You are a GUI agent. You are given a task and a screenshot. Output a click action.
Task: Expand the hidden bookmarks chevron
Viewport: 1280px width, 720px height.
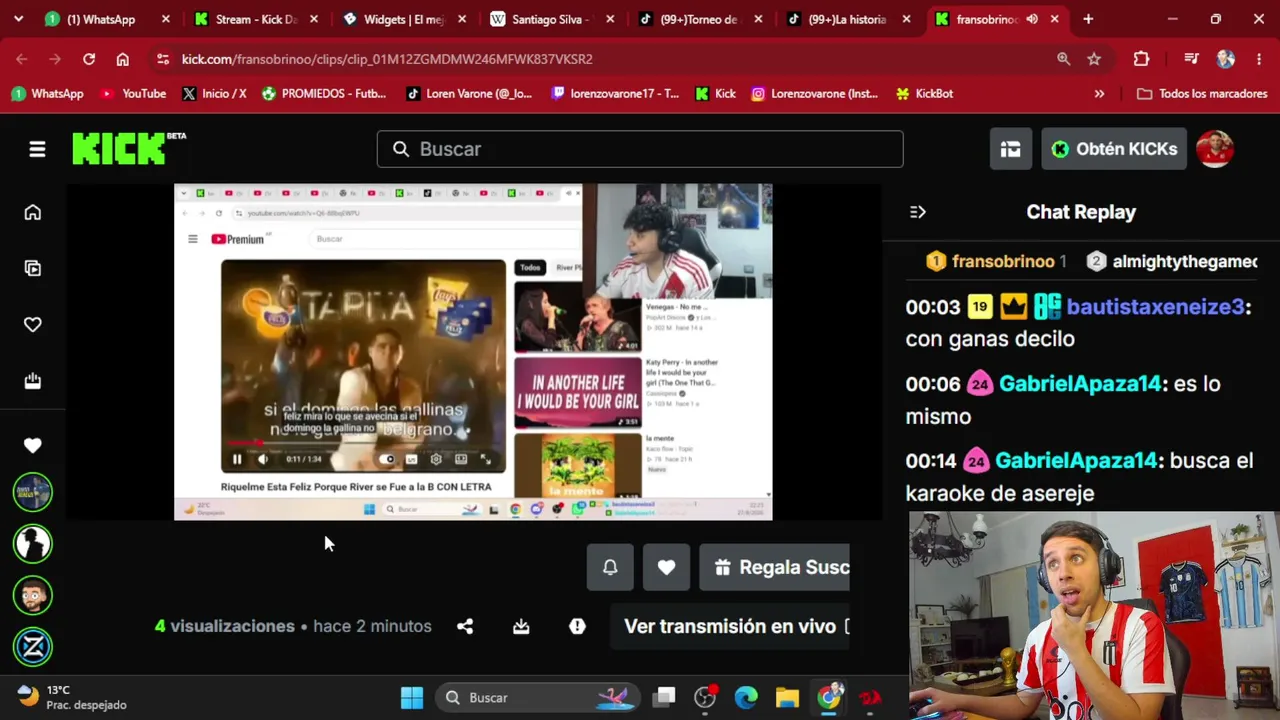coord(1099,94)
